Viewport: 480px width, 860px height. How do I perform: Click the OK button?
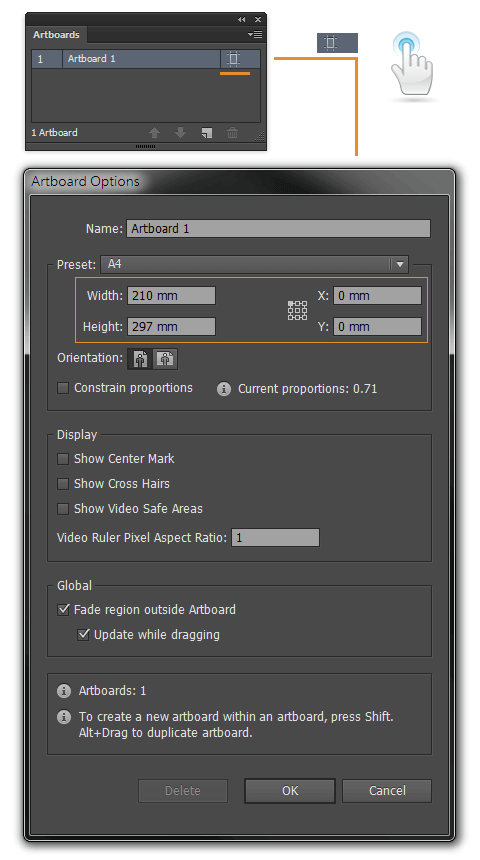coord(290,790)
